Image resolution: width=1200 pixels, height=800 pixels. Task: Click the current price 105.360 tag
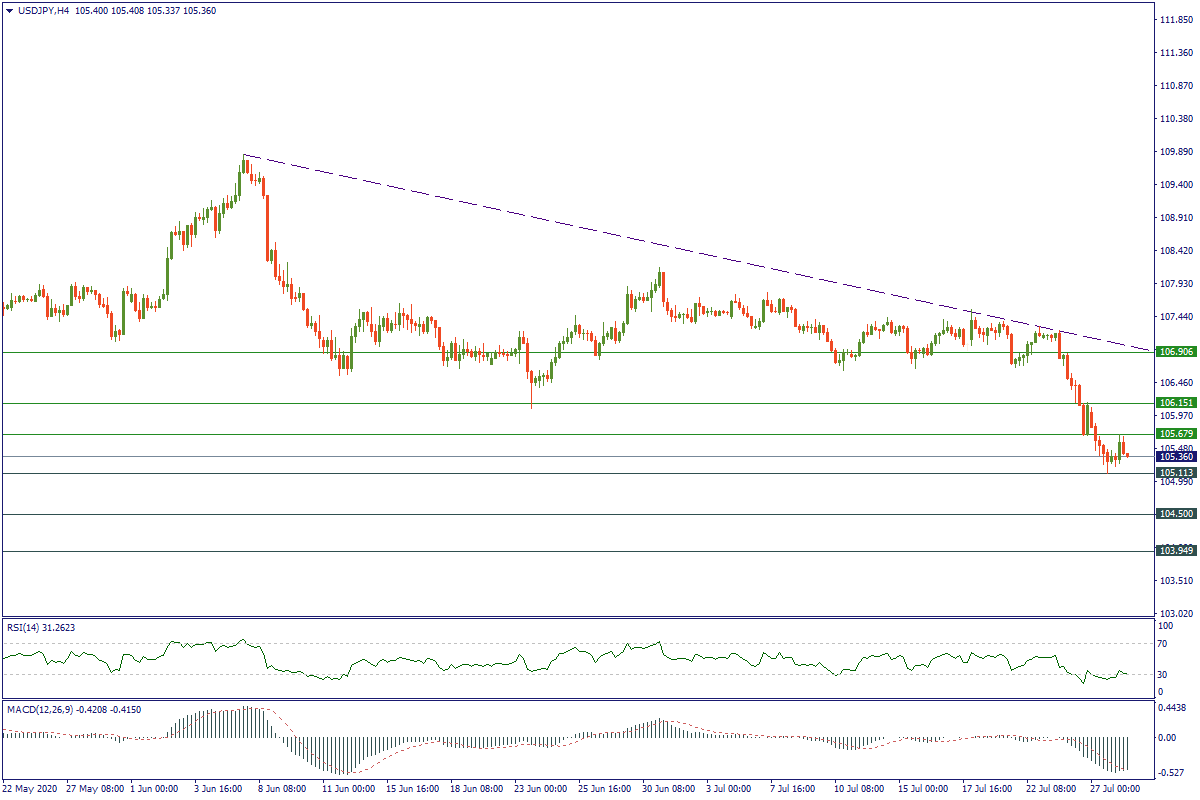click(1175, 457)
